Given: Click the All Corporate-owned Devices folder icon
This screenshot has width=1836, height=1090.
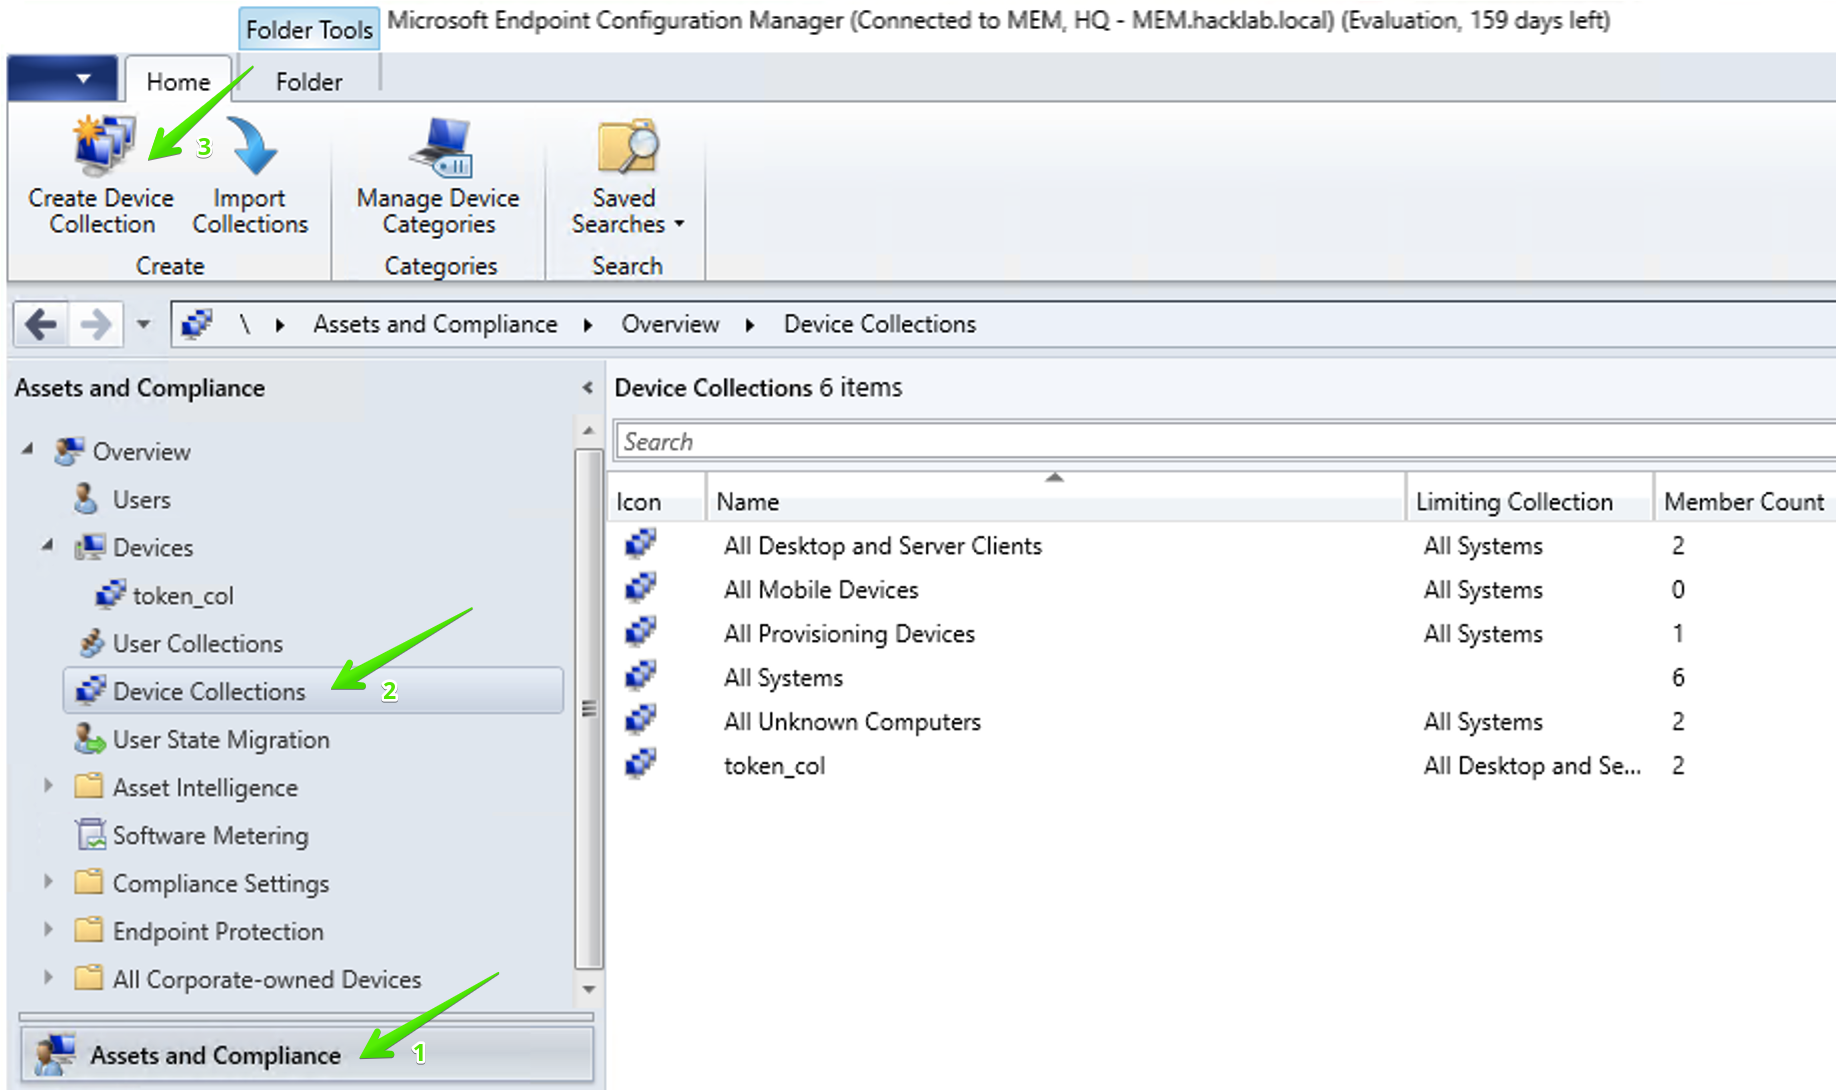Looking at the screenshot, I should point(89,979).
